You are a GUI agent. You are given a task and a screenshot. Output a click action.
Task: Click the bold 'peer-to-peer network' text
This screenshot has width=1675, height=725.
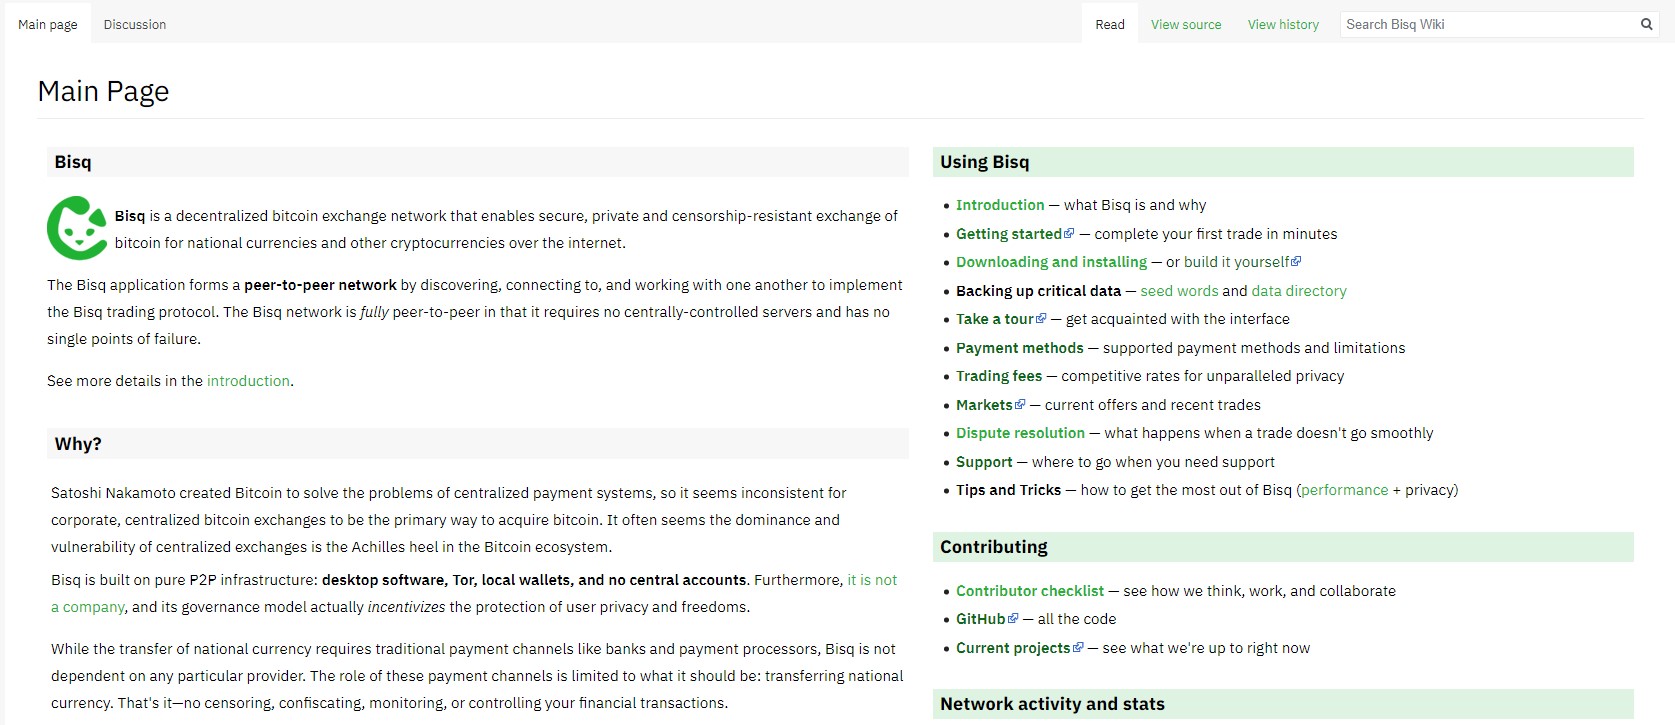[320, 285]
